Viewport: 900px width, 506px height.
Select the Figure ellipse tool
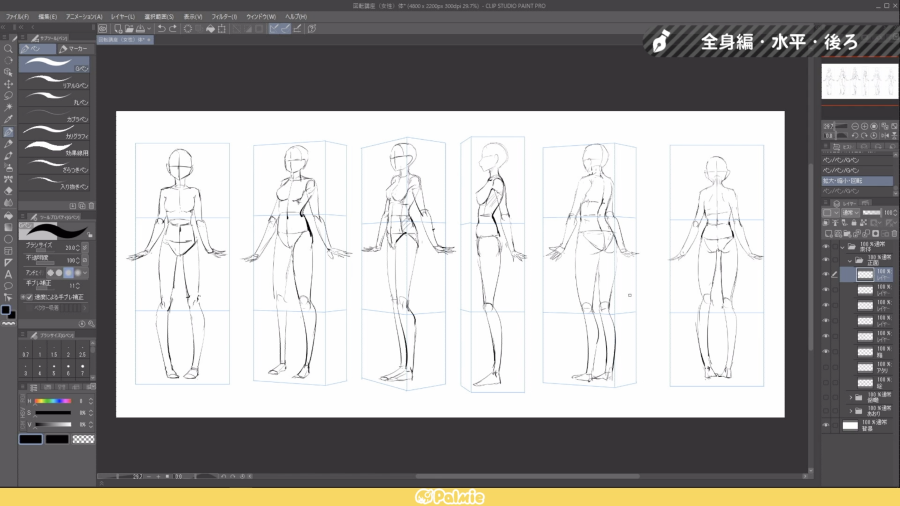coord(8,239)
